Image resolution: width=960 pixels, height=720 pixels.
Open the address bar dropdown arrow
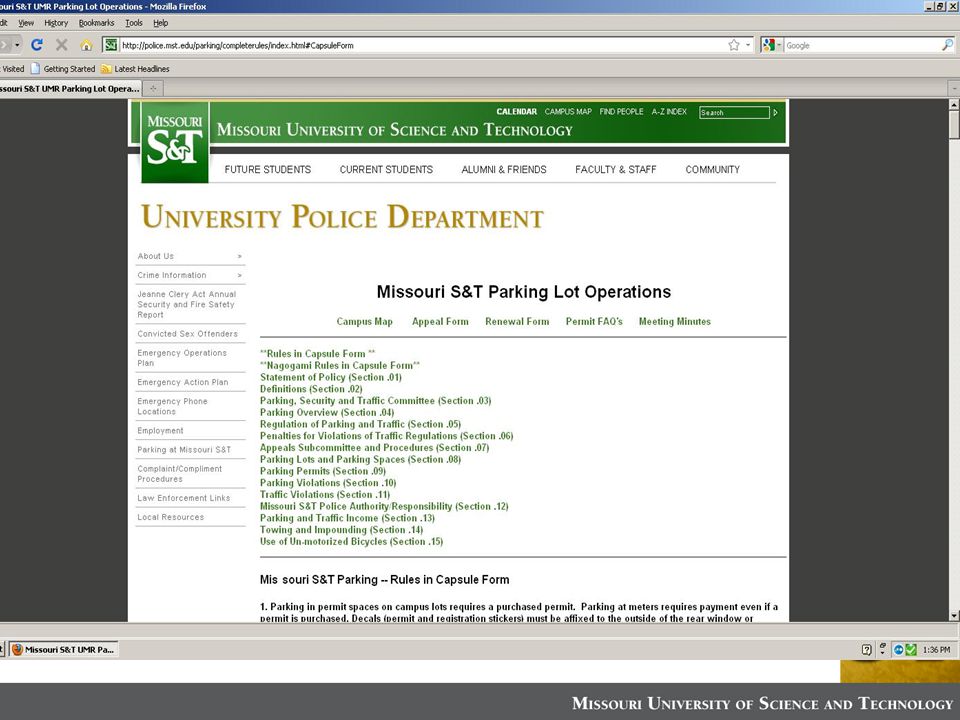[748, 45]
